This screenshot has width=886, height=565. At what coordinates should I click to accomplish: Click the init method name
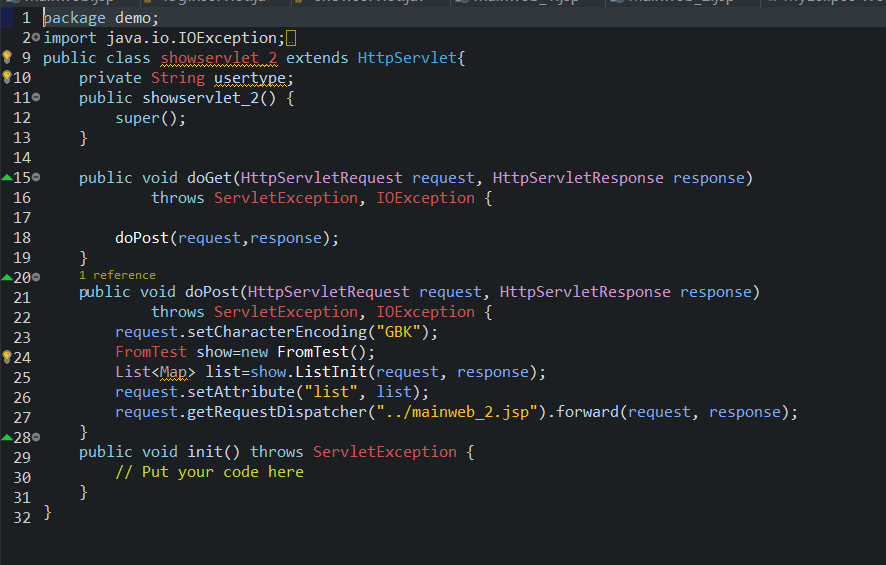coord(205,452)
